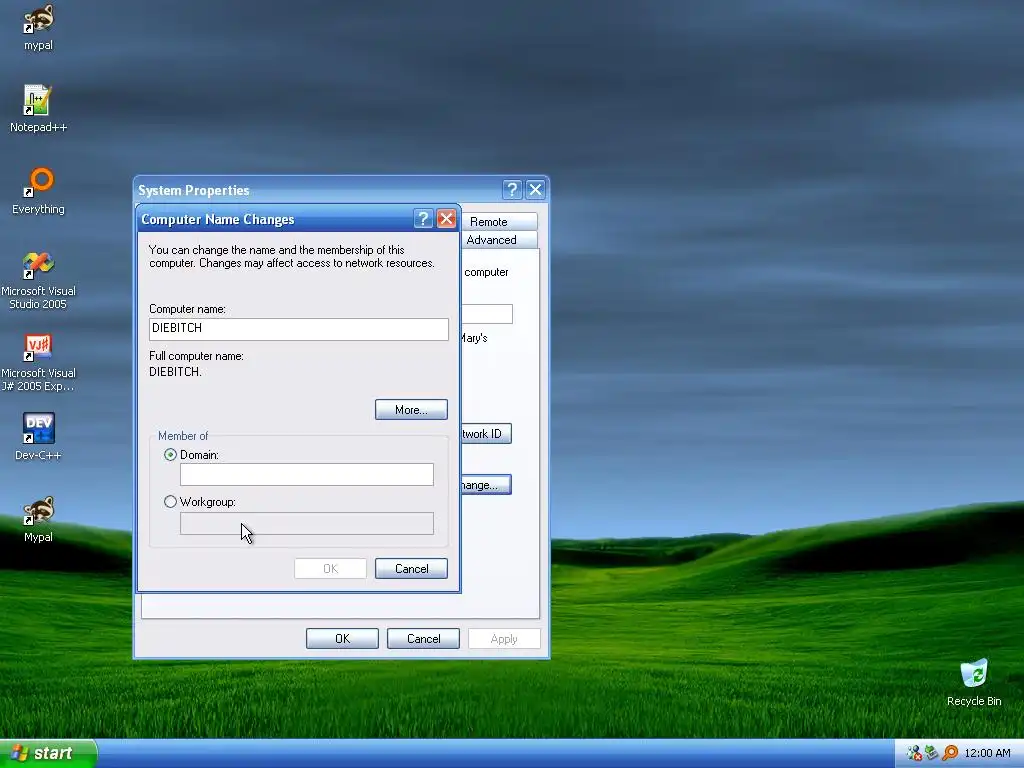Open the lowercase 'mypal' desktop shortcut
The image size is (1024, 768).
point(38,27)
